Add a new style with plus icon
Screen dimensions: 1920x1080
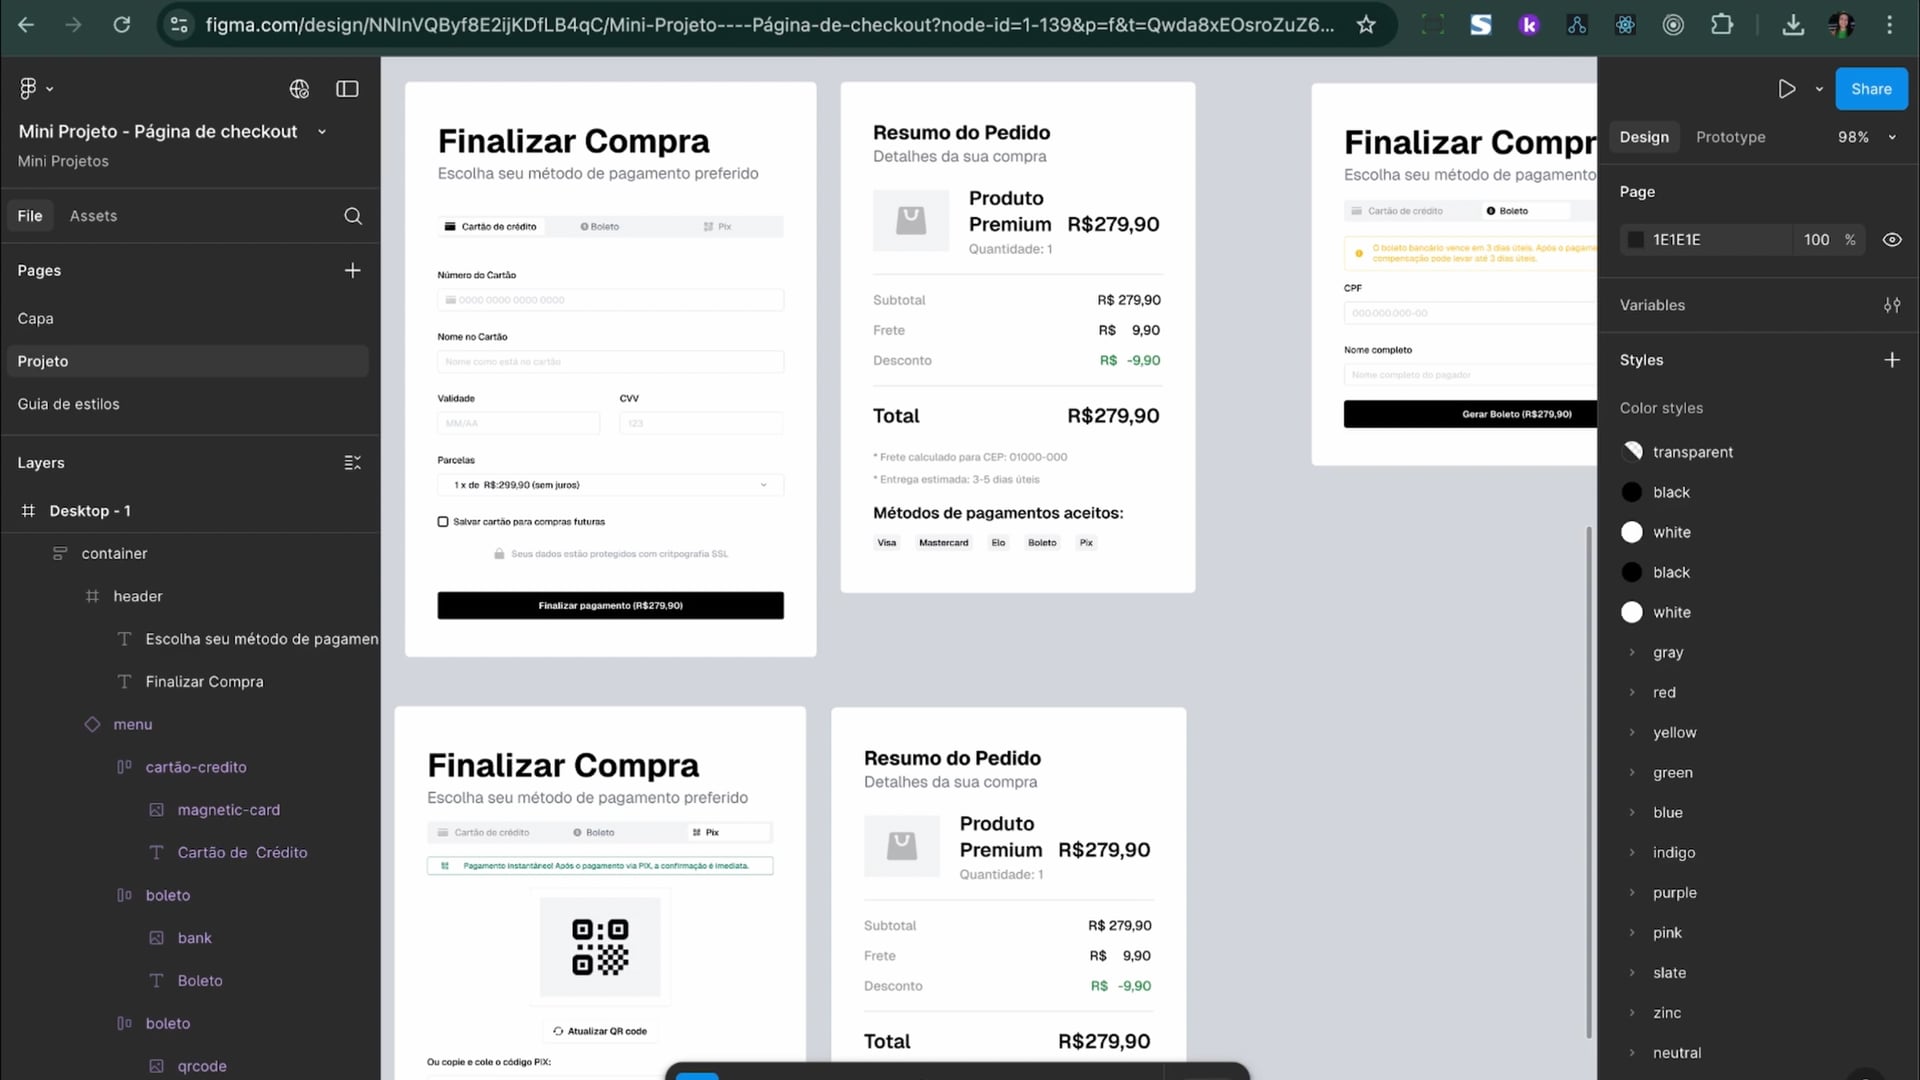1891,360
